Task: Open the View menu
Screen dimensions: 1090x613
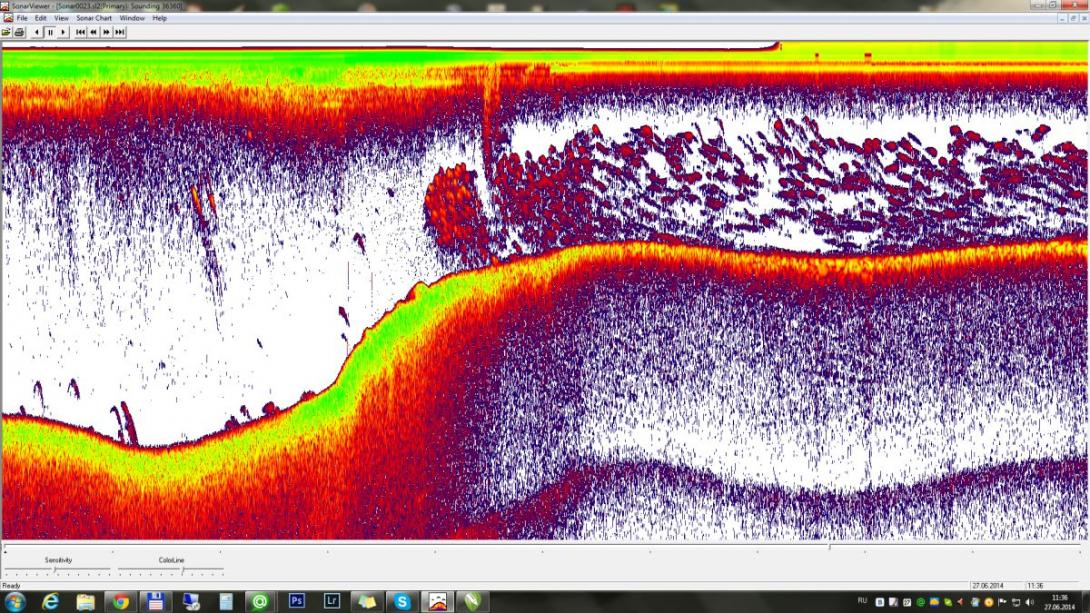Action: (x=61, y=18)
